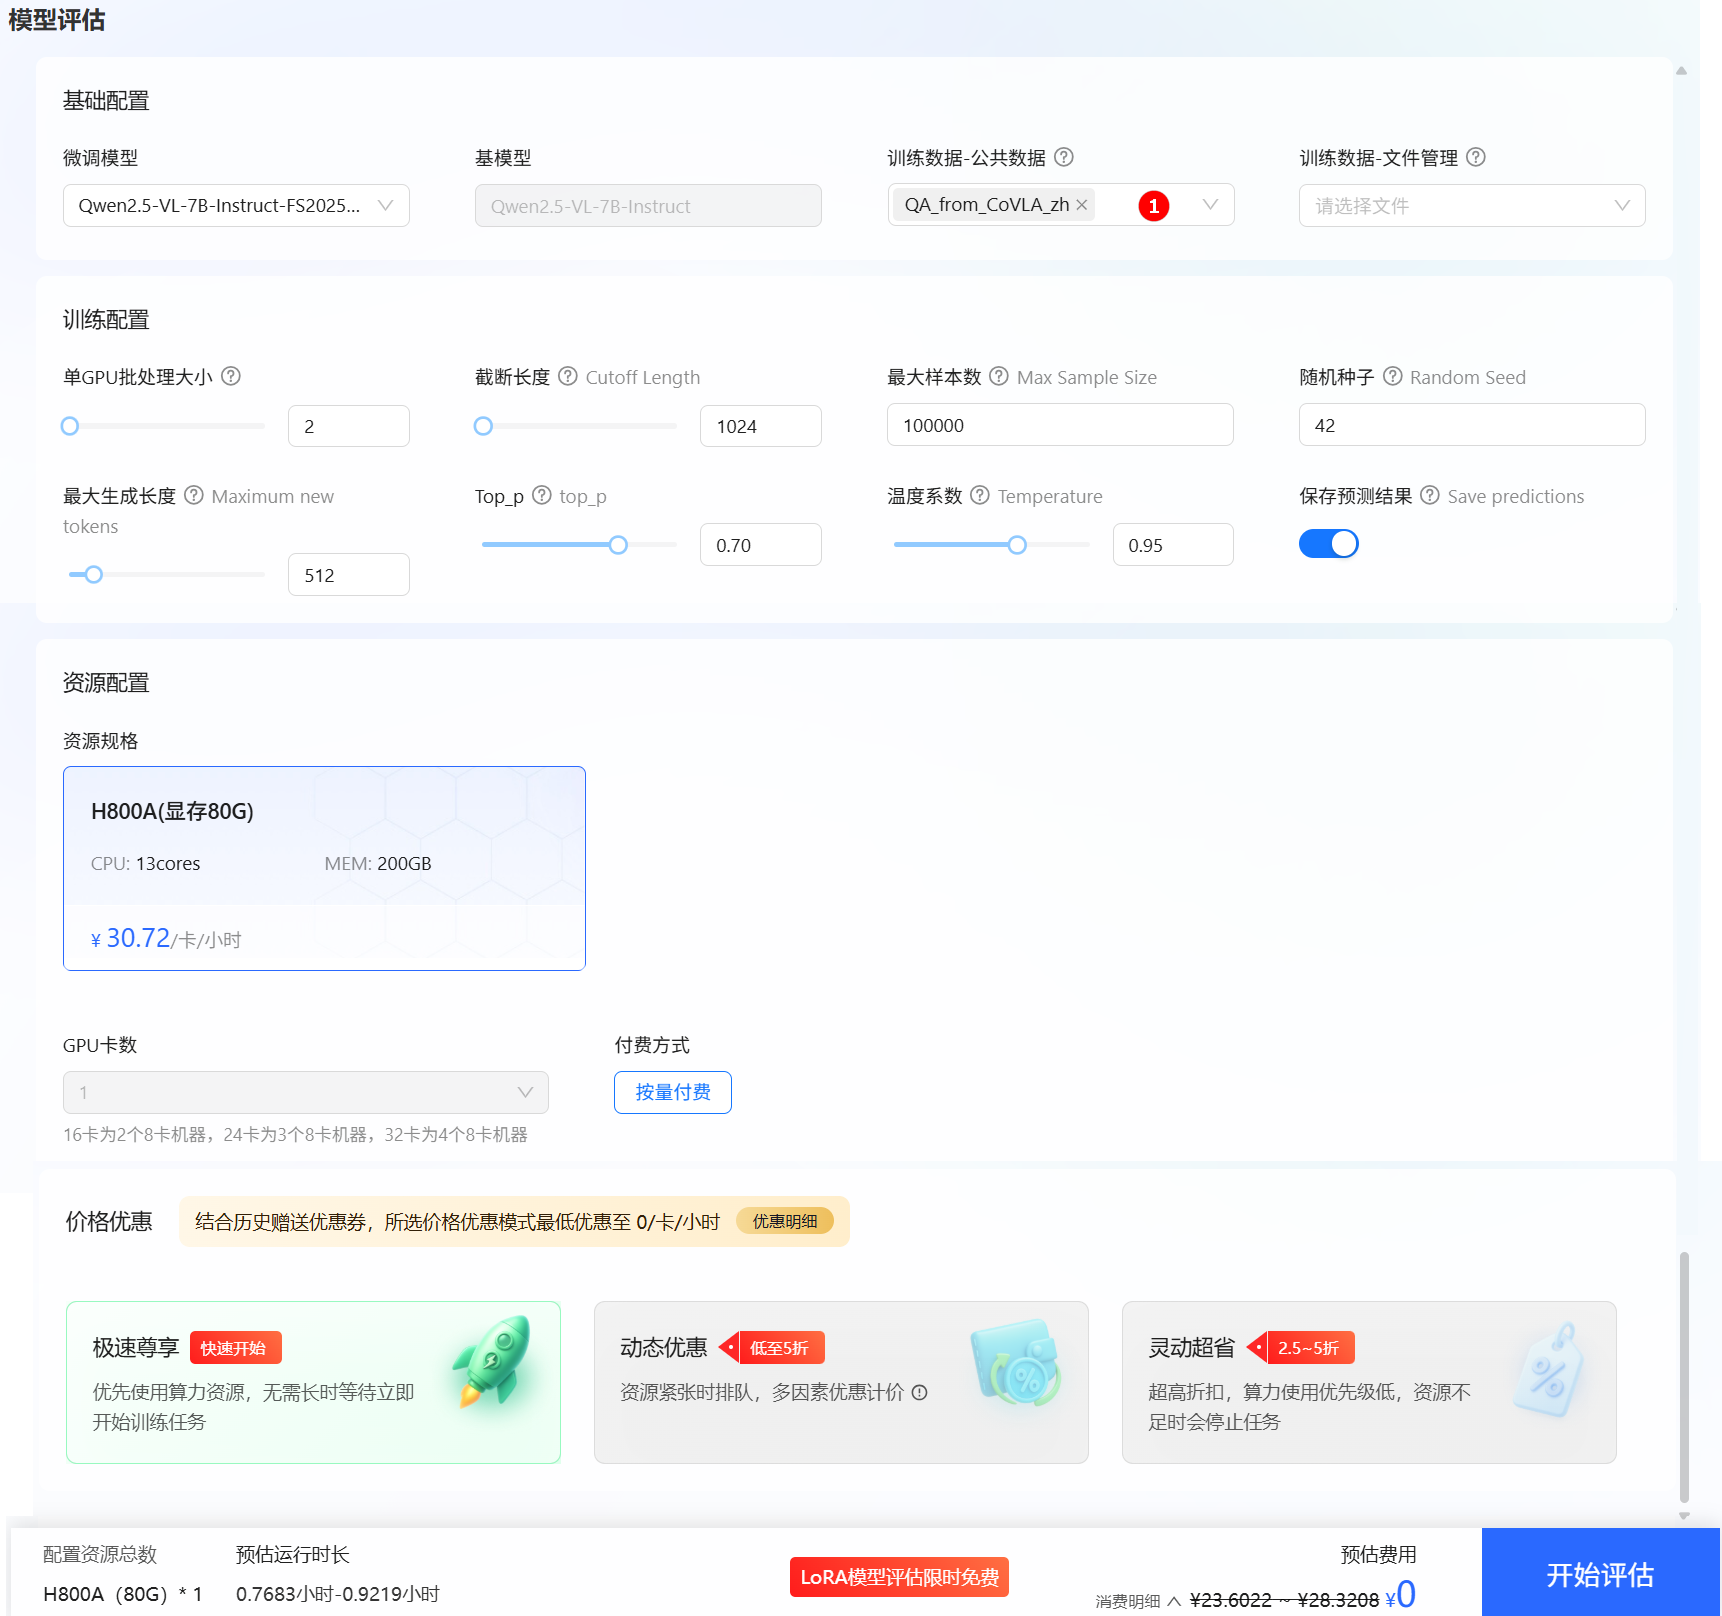The width and height of the screenshot is (1722, 1616).
Task: Expand the 训练数据-文件管理 file selector
Action: (1471, 206)
